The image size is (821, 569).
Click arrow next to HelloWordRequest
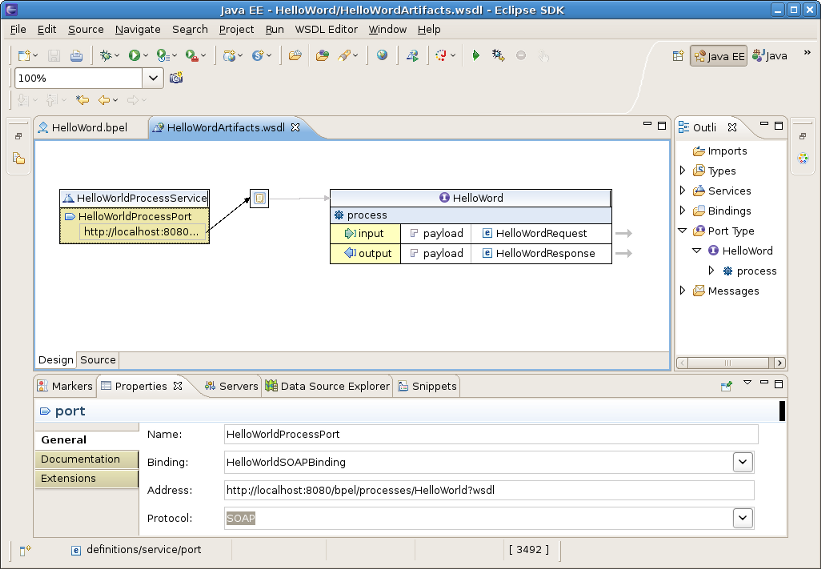pos(624,233)
